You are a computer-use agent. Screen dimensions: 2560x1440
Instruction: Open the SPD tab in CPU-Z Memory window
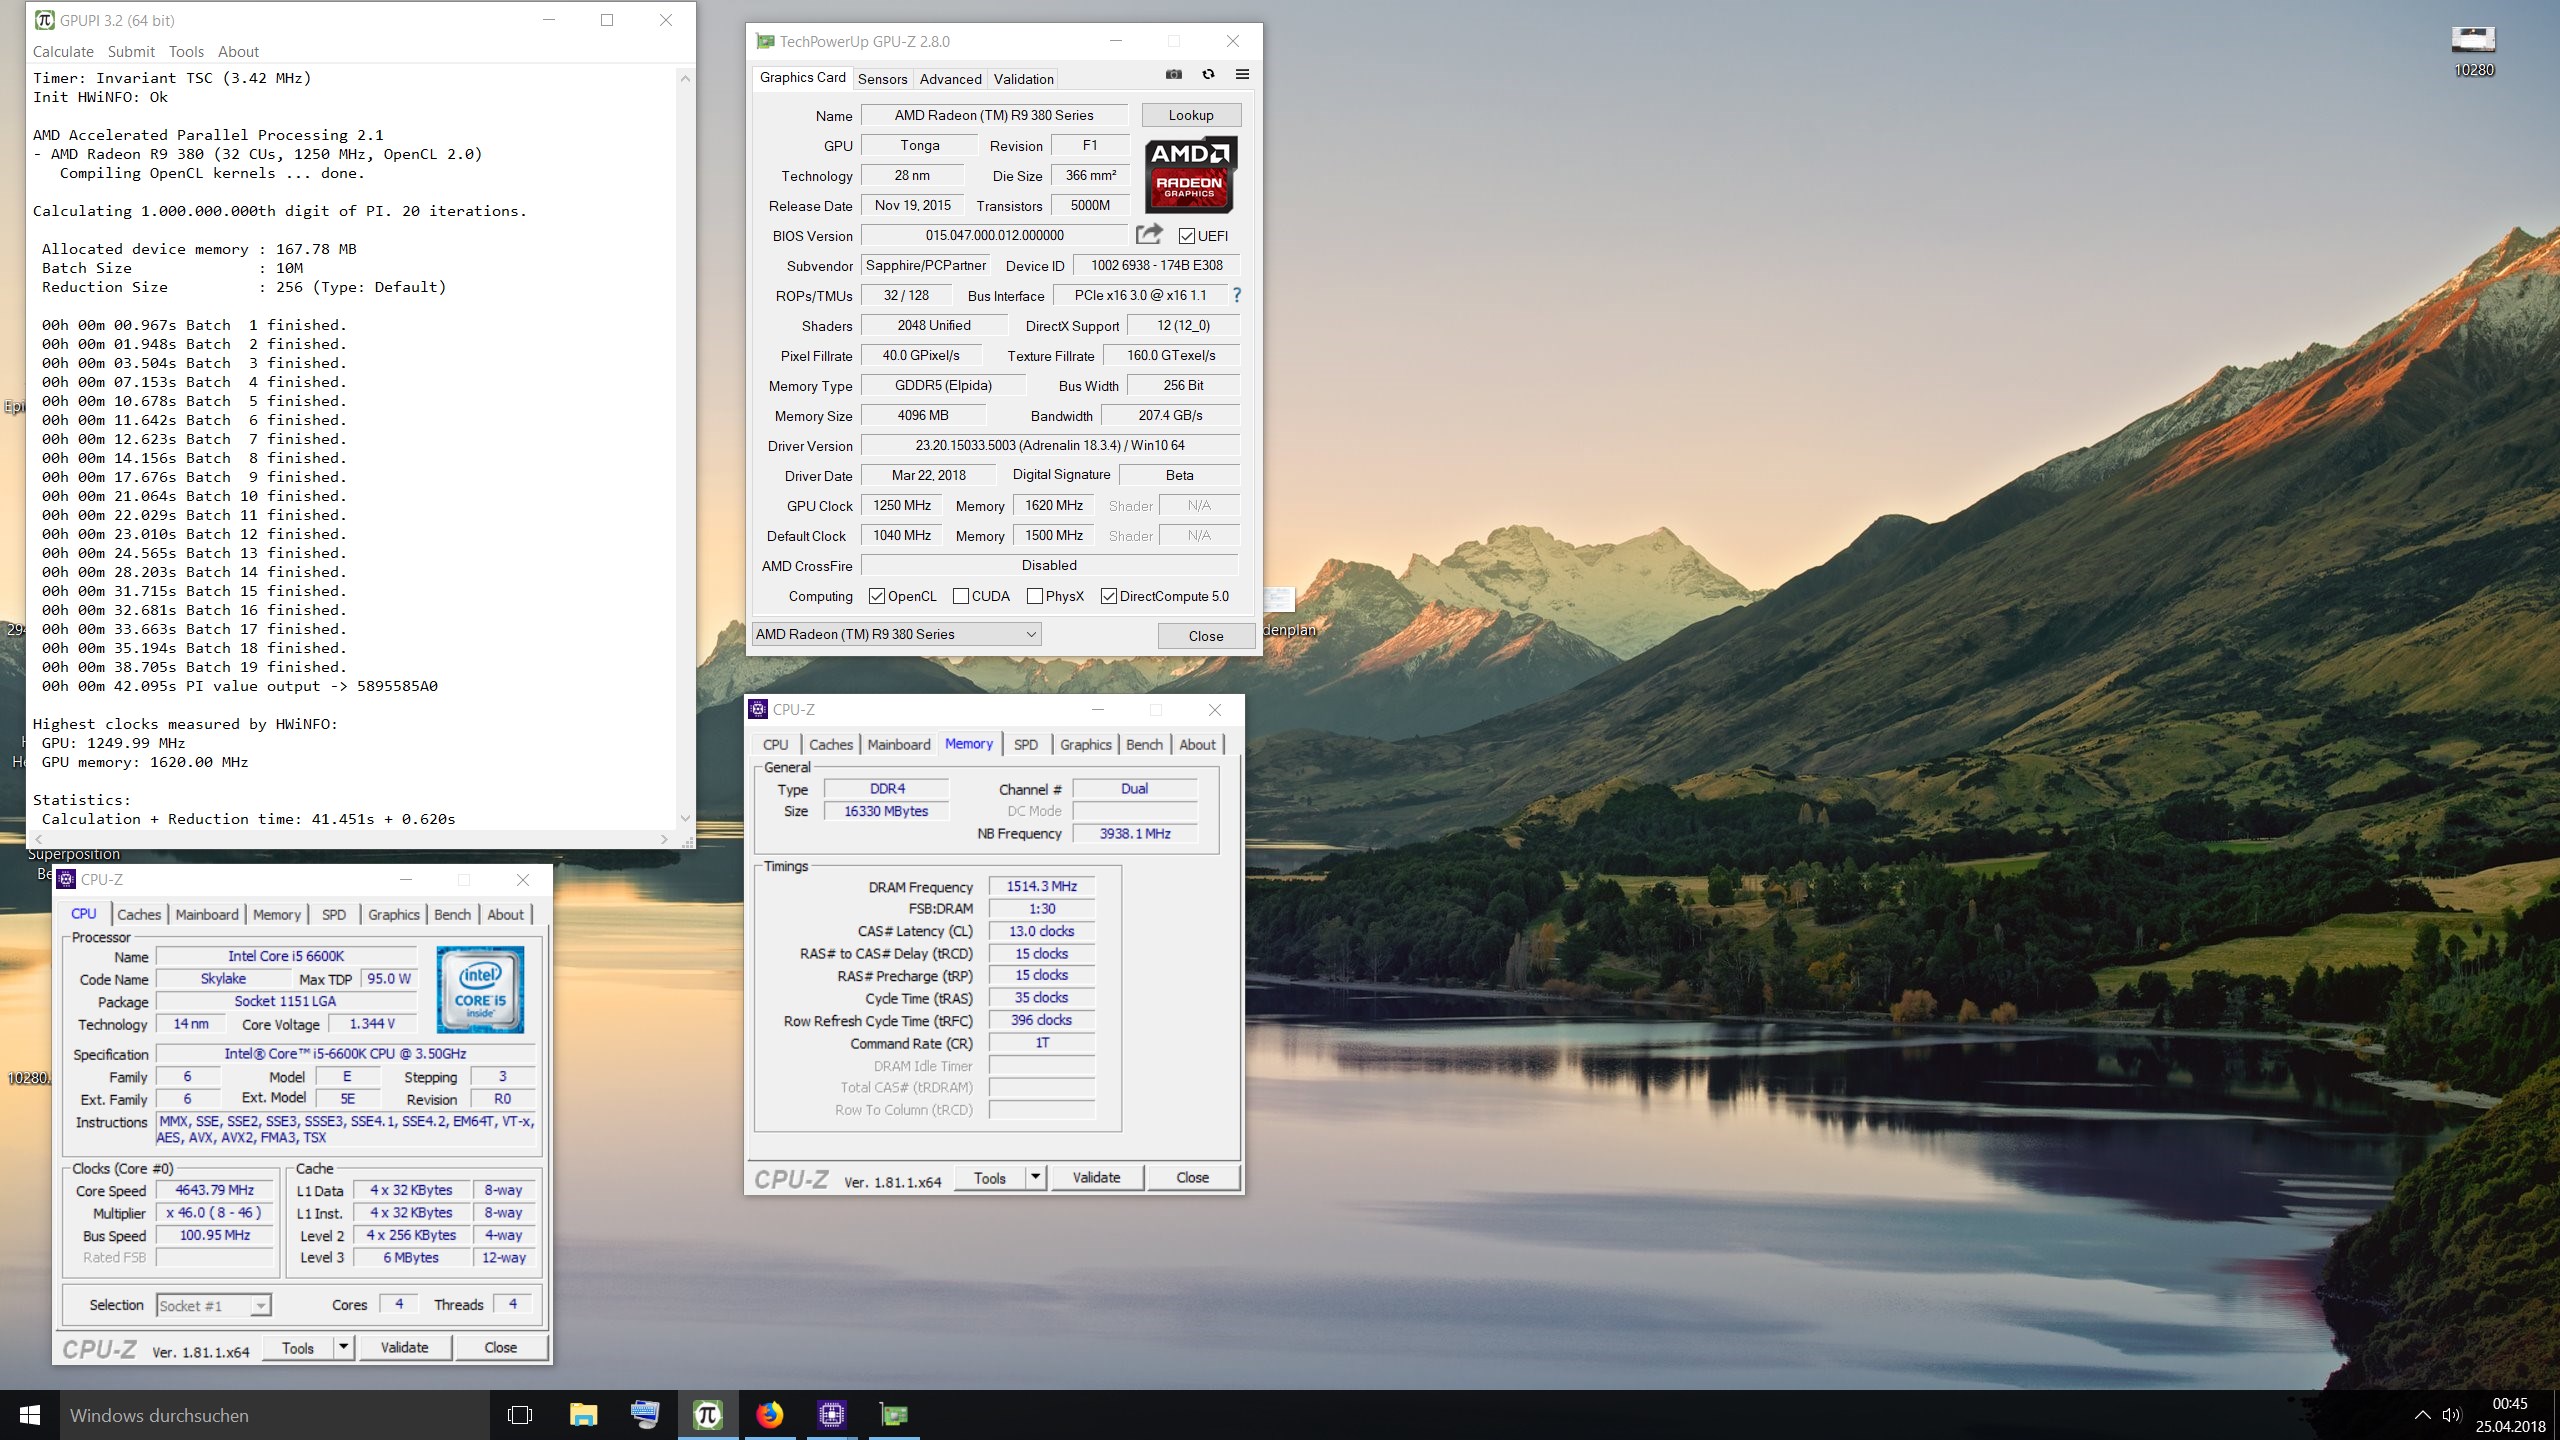coord(1026,744)
